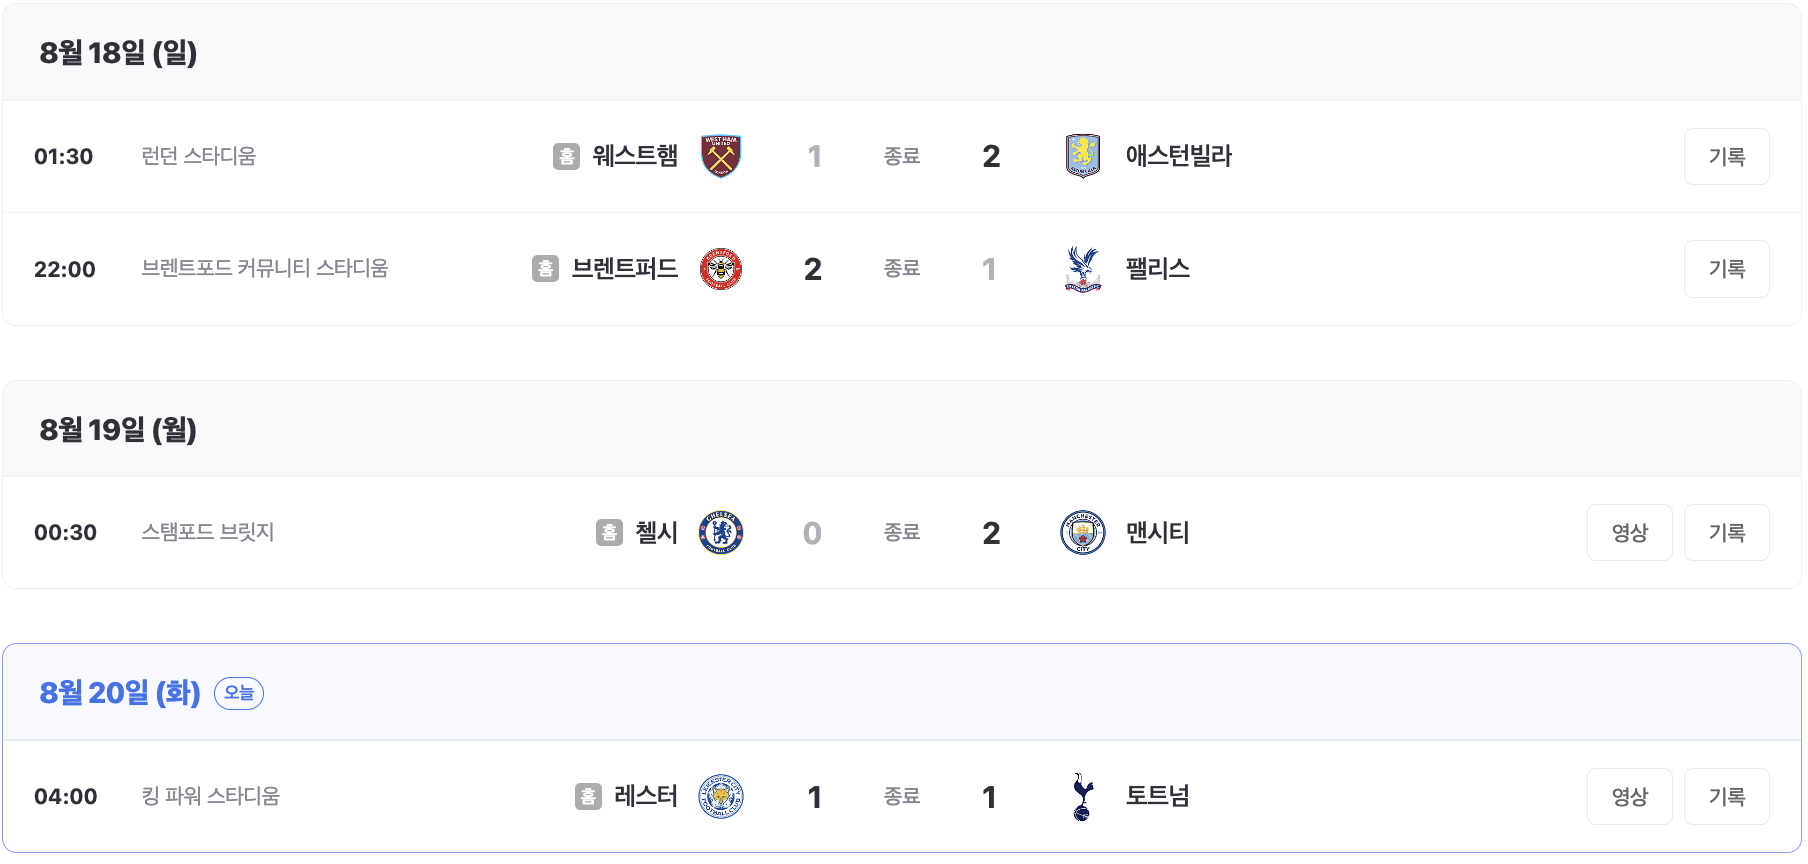Watch 영상 highlights of Chelsea match

[x=1629, y=533]
